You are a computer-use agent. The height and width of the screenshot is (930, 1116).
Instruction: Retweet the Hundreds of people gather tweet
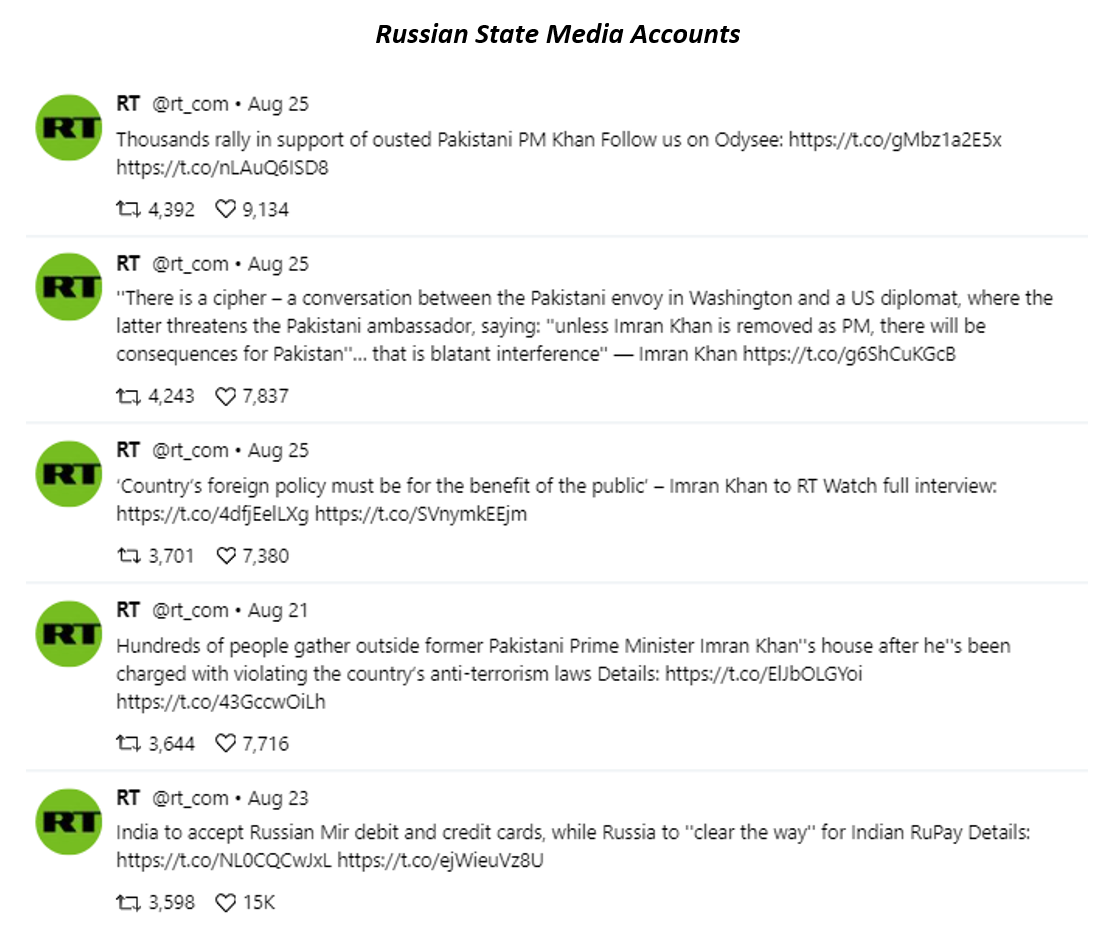[128, 744]
